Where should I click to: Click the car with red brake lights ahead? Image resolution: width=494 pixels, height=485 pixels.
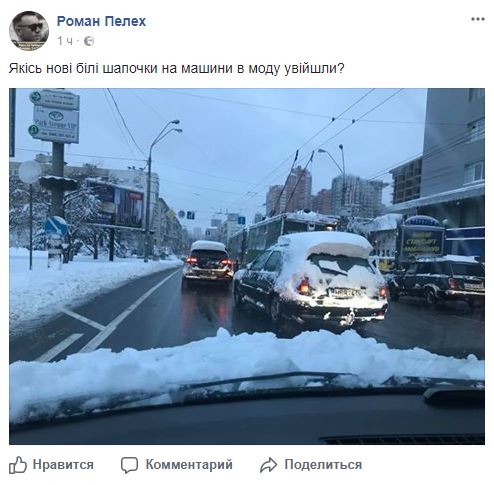[207, 261]
